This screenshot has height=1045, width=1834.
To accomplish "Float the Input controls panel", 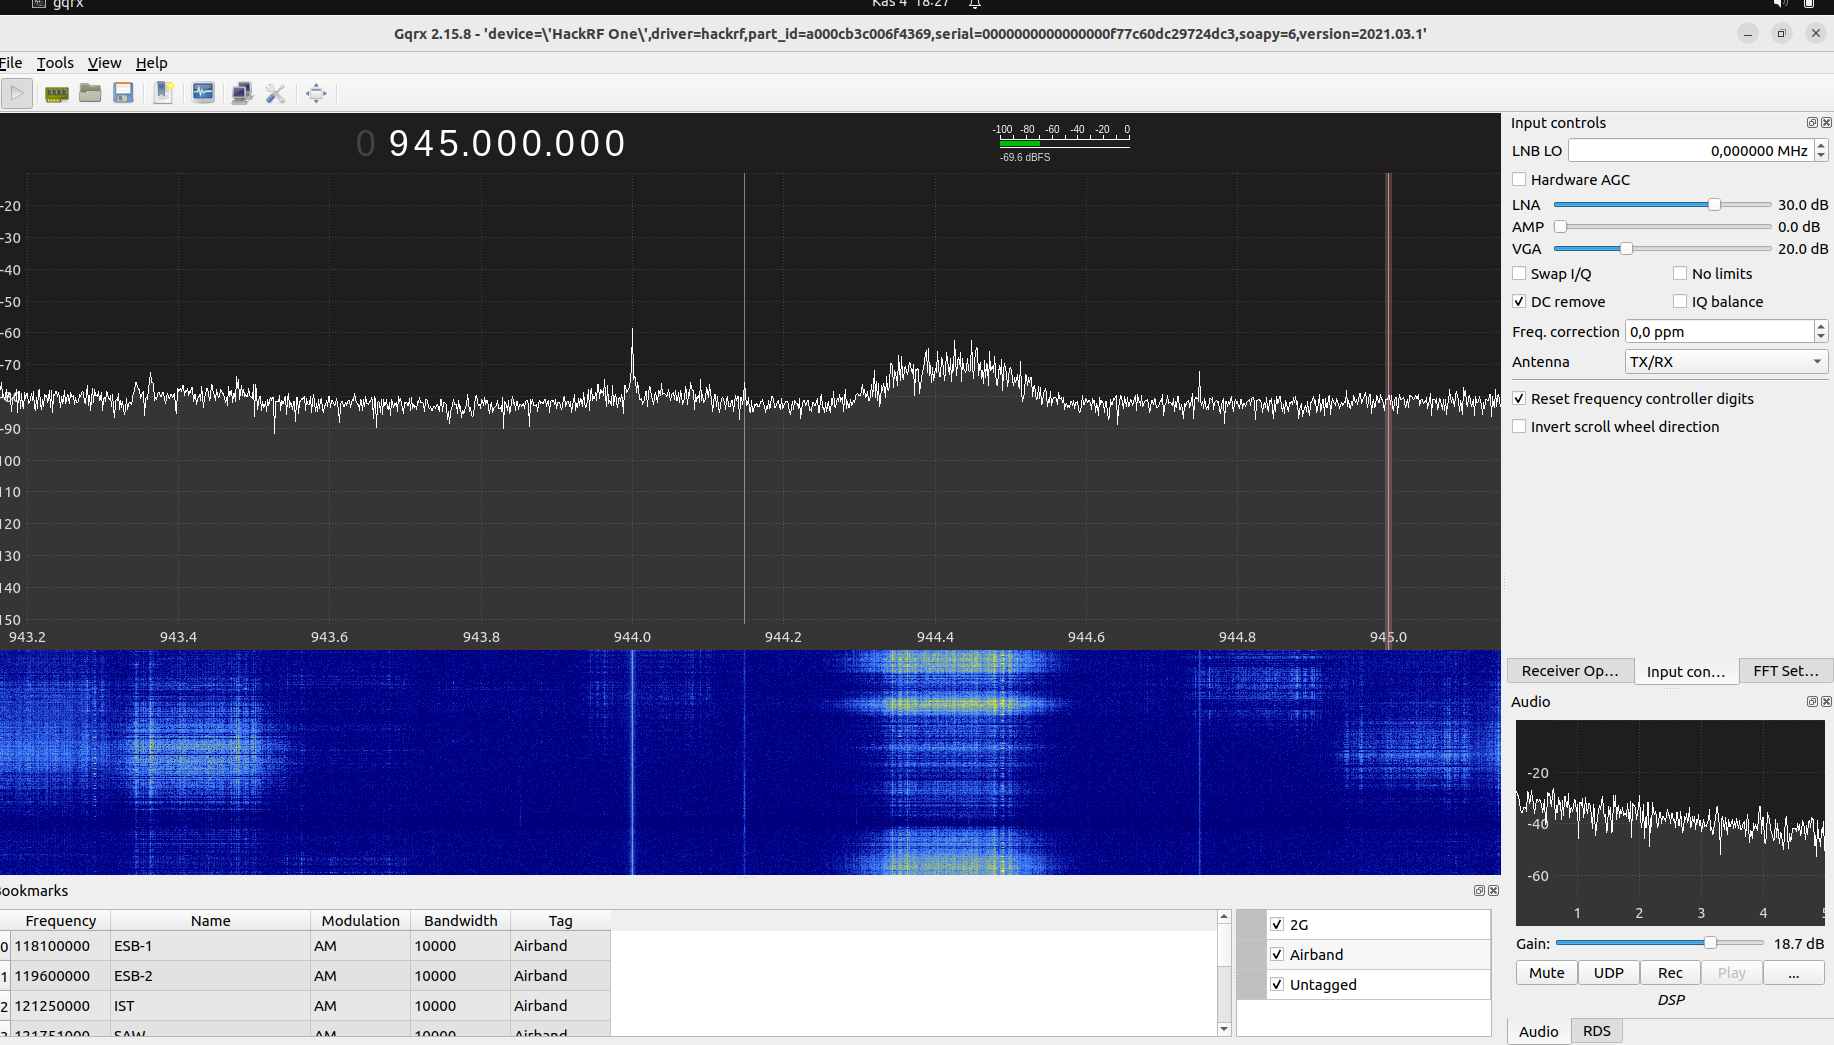I will [1812, 123].
